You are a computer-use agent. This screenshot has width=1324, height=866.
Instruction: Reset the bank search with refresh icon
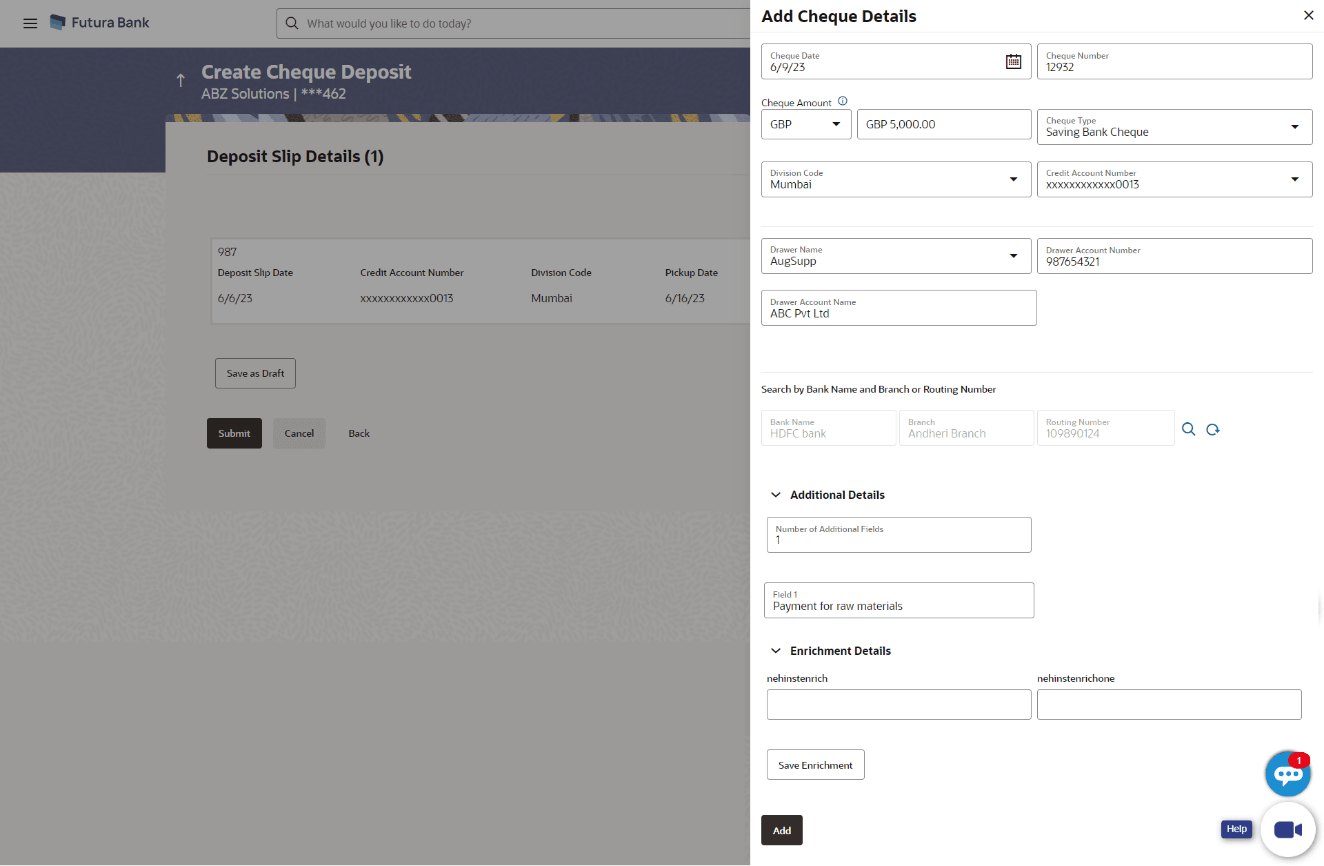pyautogui.click(x=1213, y=429)
